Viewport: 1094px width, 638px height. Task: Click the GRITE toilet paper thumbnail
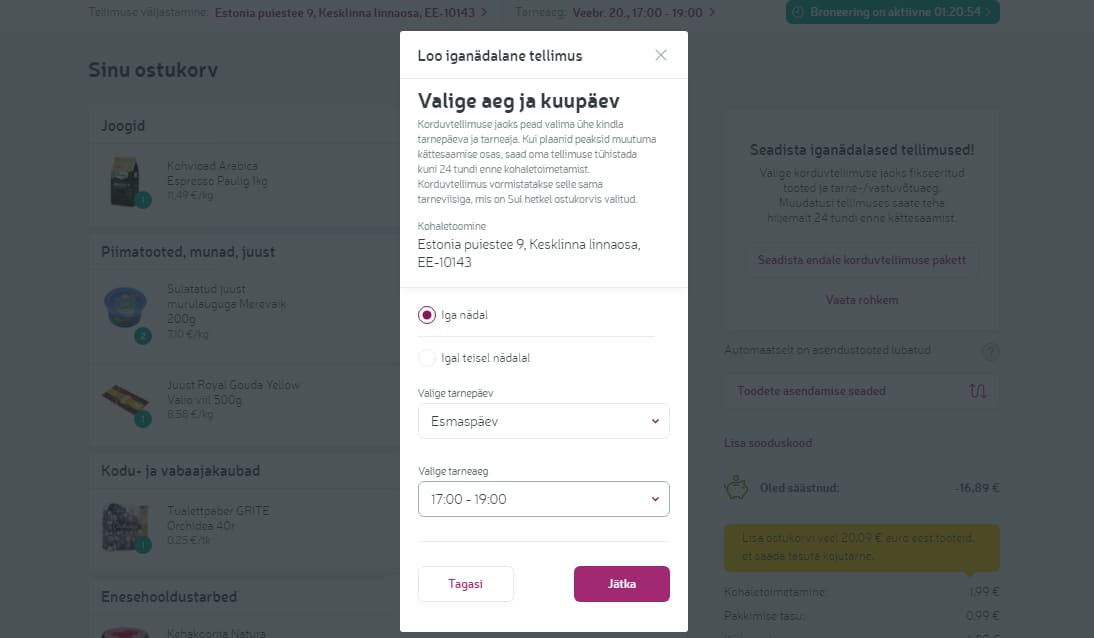126,526
